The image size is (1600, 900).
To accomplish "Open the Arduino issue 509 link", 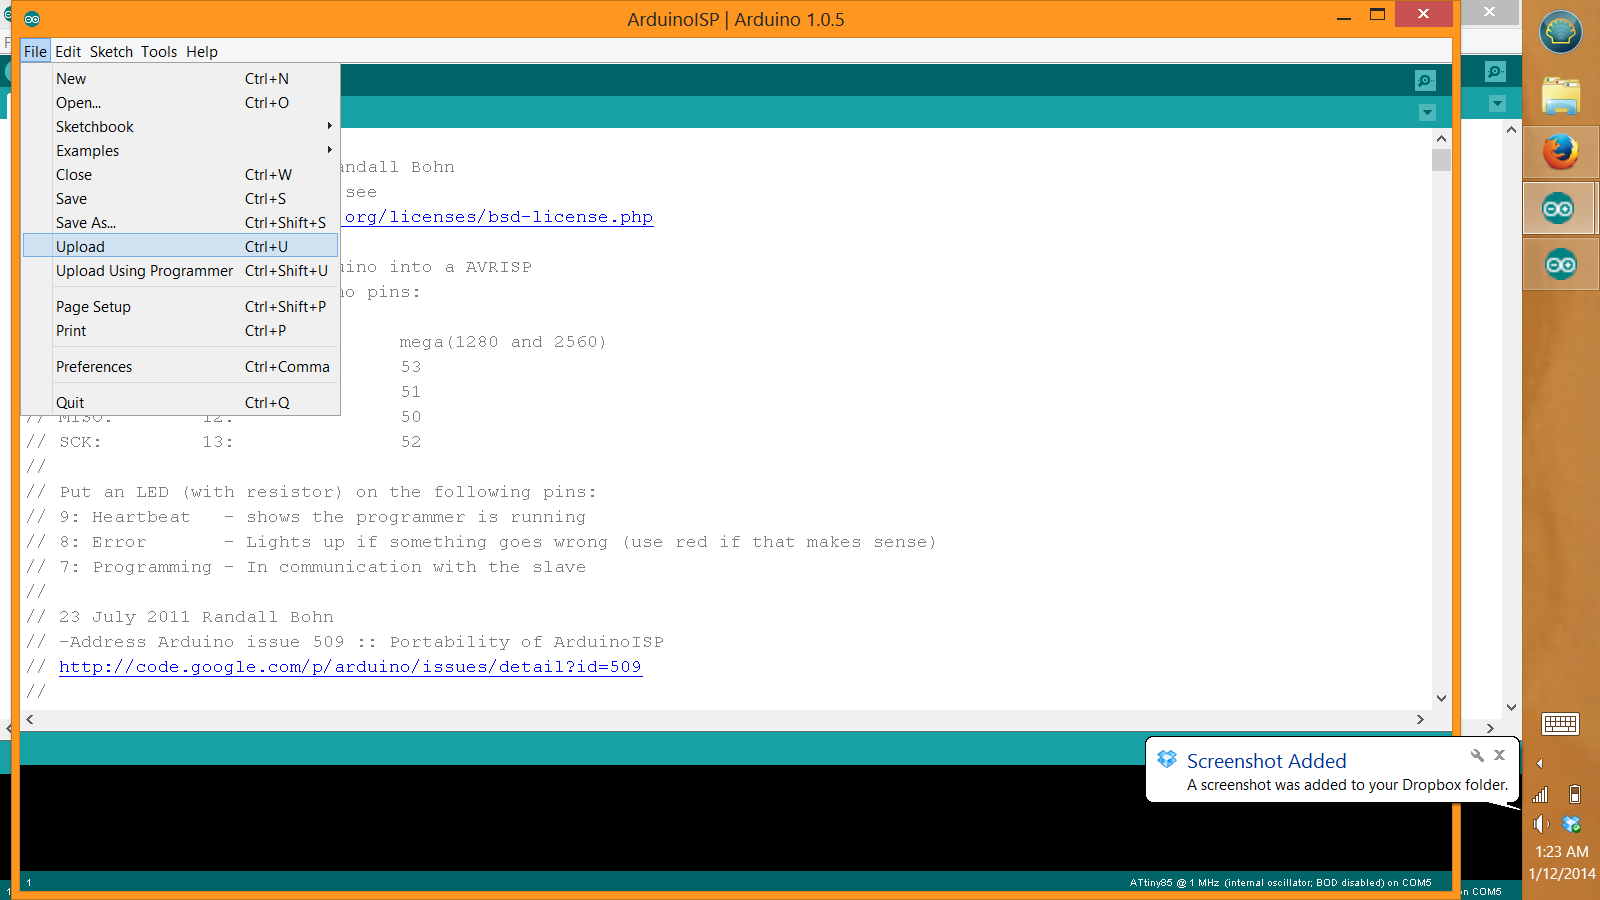I will pyautogui.click(x=351, y=667).
